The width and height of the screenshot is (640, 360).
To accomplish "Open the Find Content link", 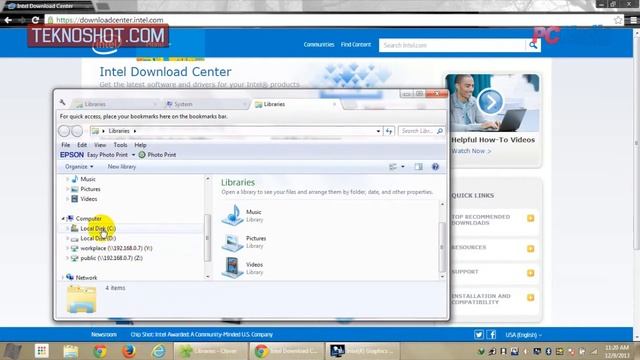I will pos(356,44).
